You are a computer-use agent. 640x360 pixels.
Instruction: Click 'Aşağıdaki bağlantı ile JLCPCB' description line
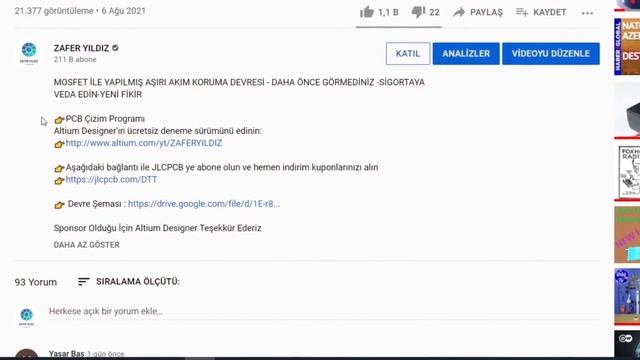coord(222,167)
